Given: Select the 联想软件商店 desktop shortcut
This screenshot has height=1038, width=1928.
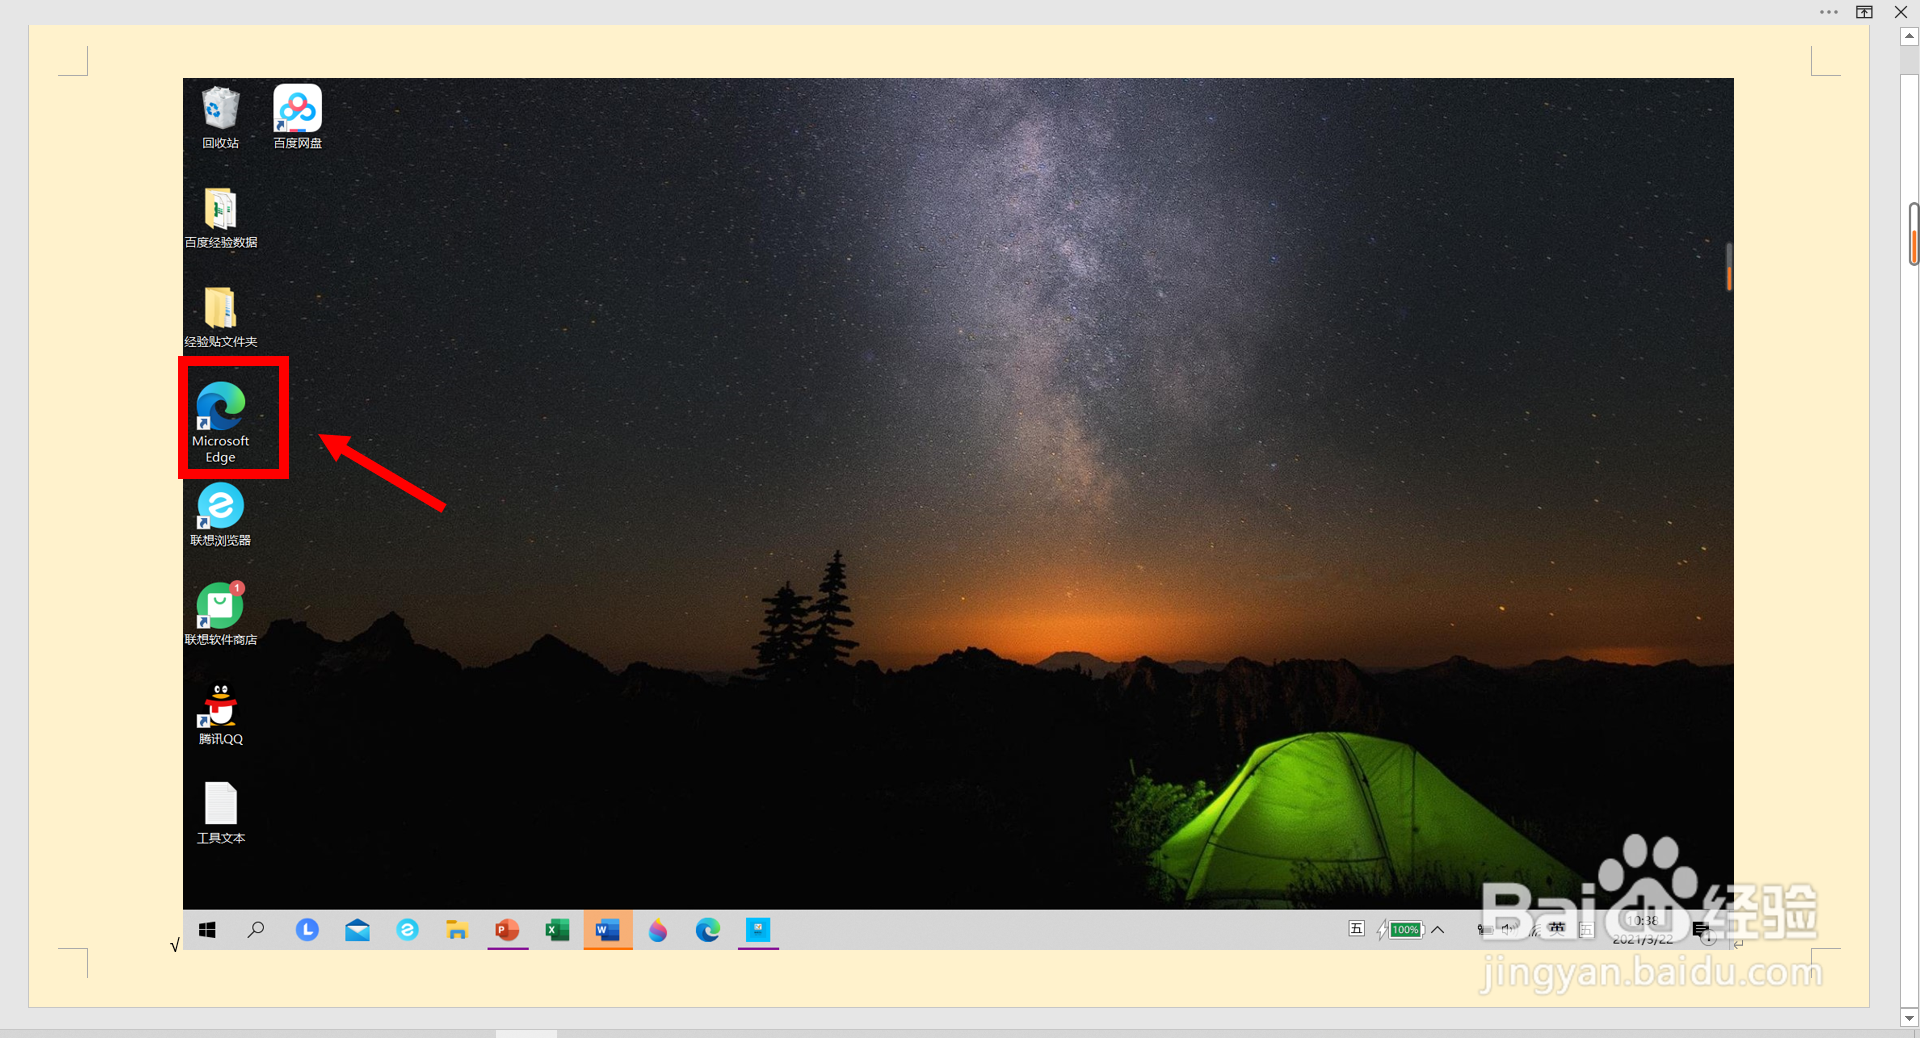Looking at the screenshot, I should coord(220,614).
